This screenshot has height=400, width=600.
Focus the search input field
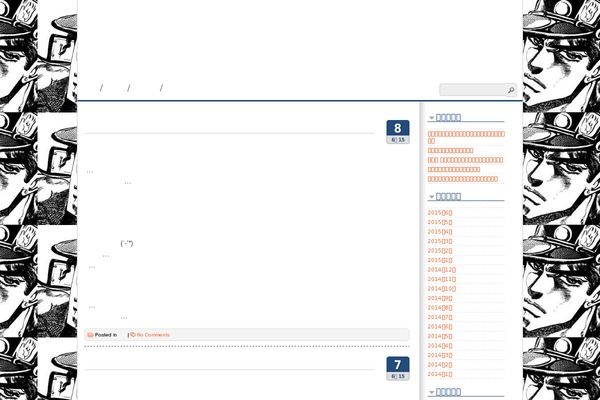[x=473, y=90]
